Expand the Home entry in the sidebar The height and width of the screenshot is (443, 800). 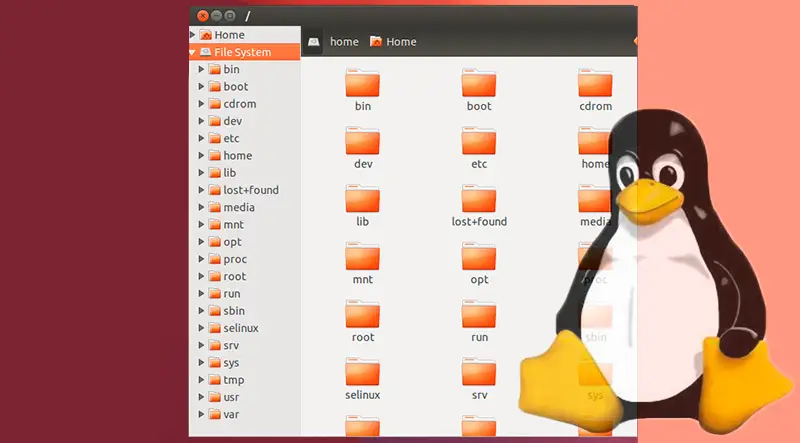point(192,35)
